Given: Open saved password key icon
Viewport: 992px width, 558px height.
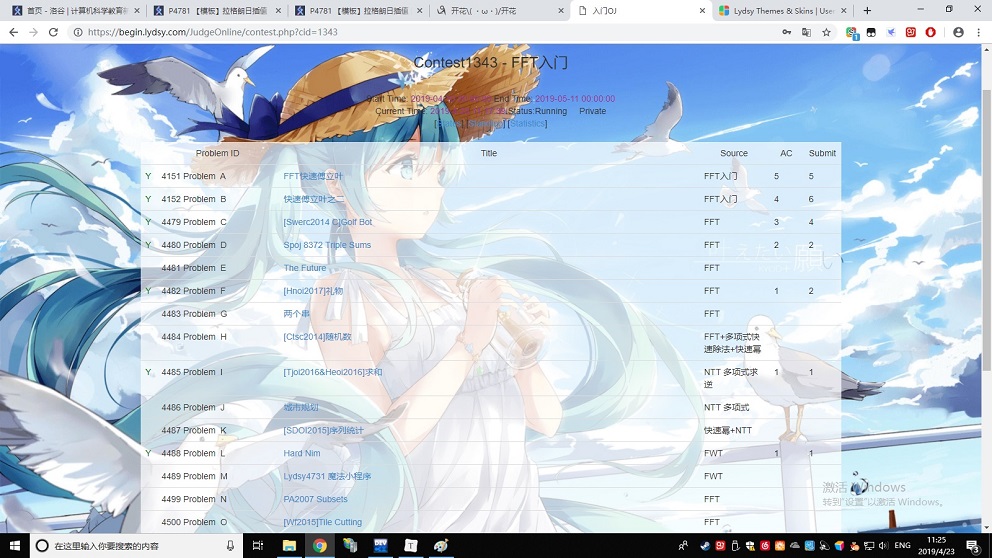Looking at the screenshot, I should point(786,32).
